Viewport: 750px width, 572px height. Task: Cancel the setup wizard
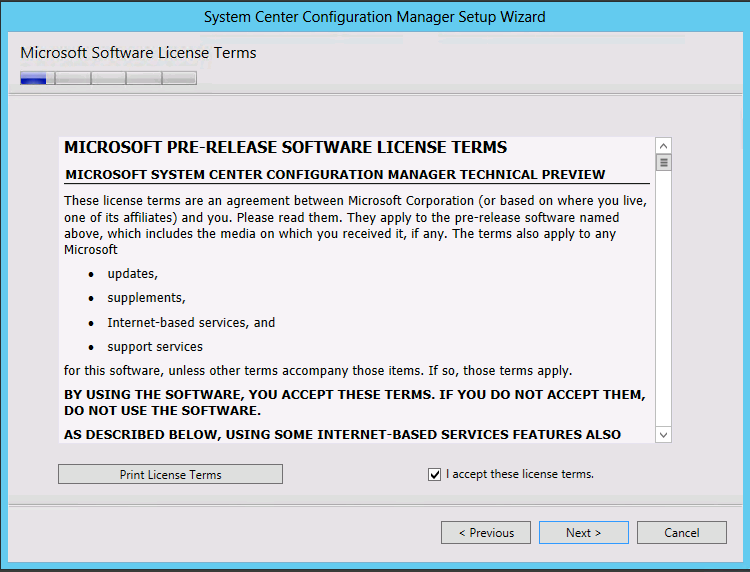682,533
